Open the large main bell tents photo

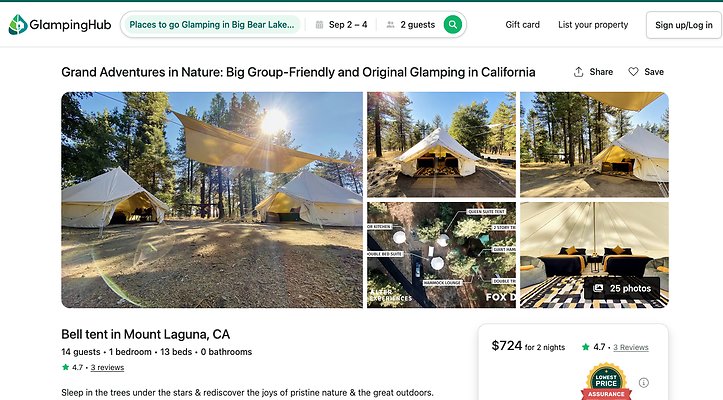click(212, 200)
